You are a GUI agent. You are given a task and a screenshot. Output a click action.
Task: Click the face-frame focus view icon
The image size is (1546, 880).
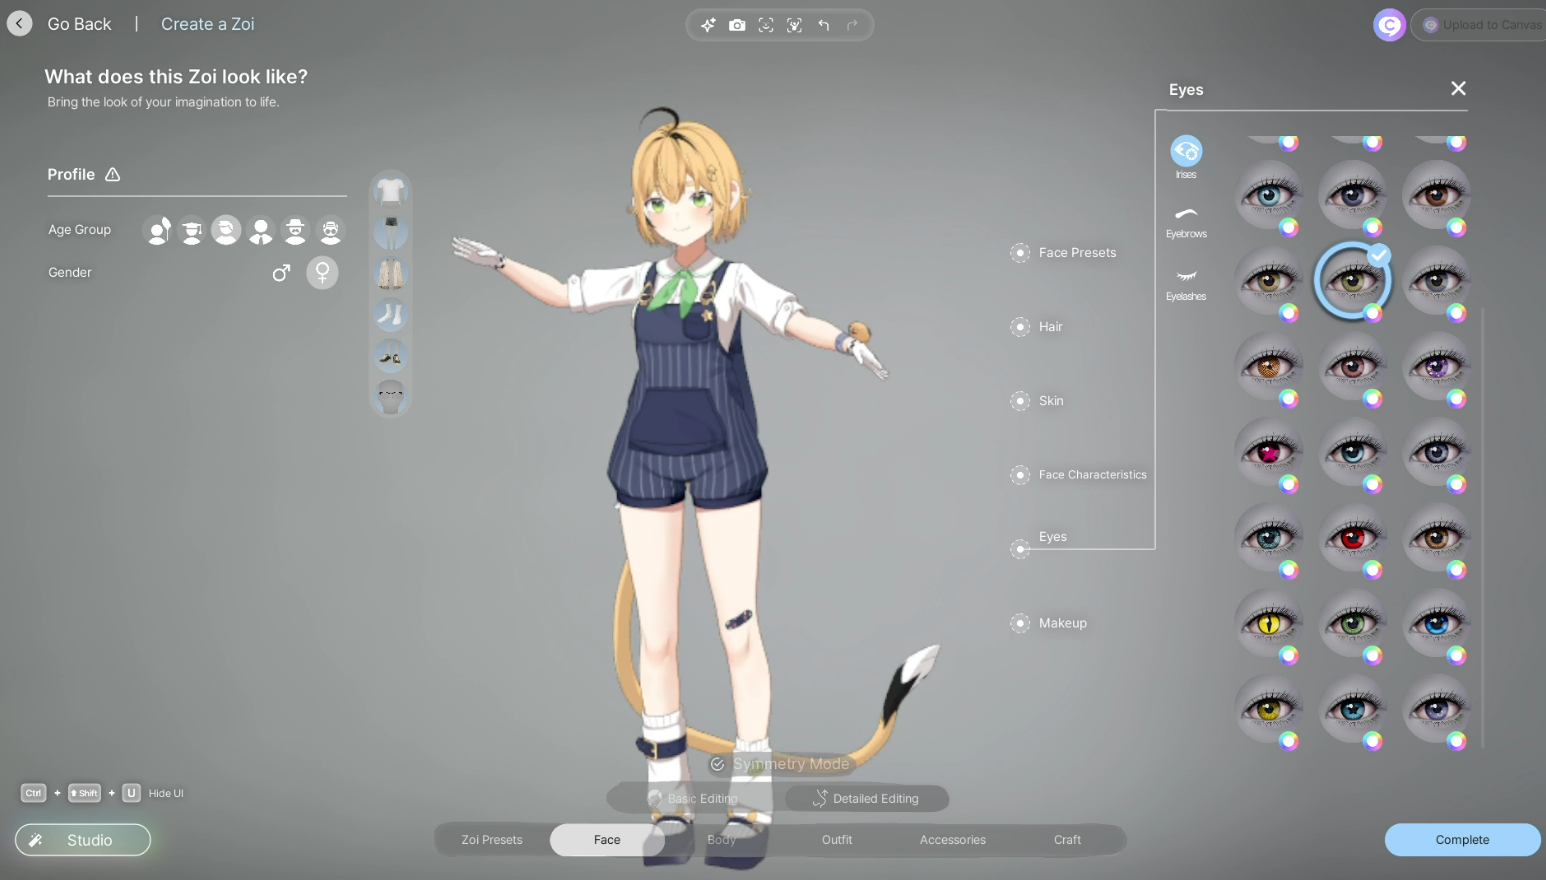click(x=766, y=25)
